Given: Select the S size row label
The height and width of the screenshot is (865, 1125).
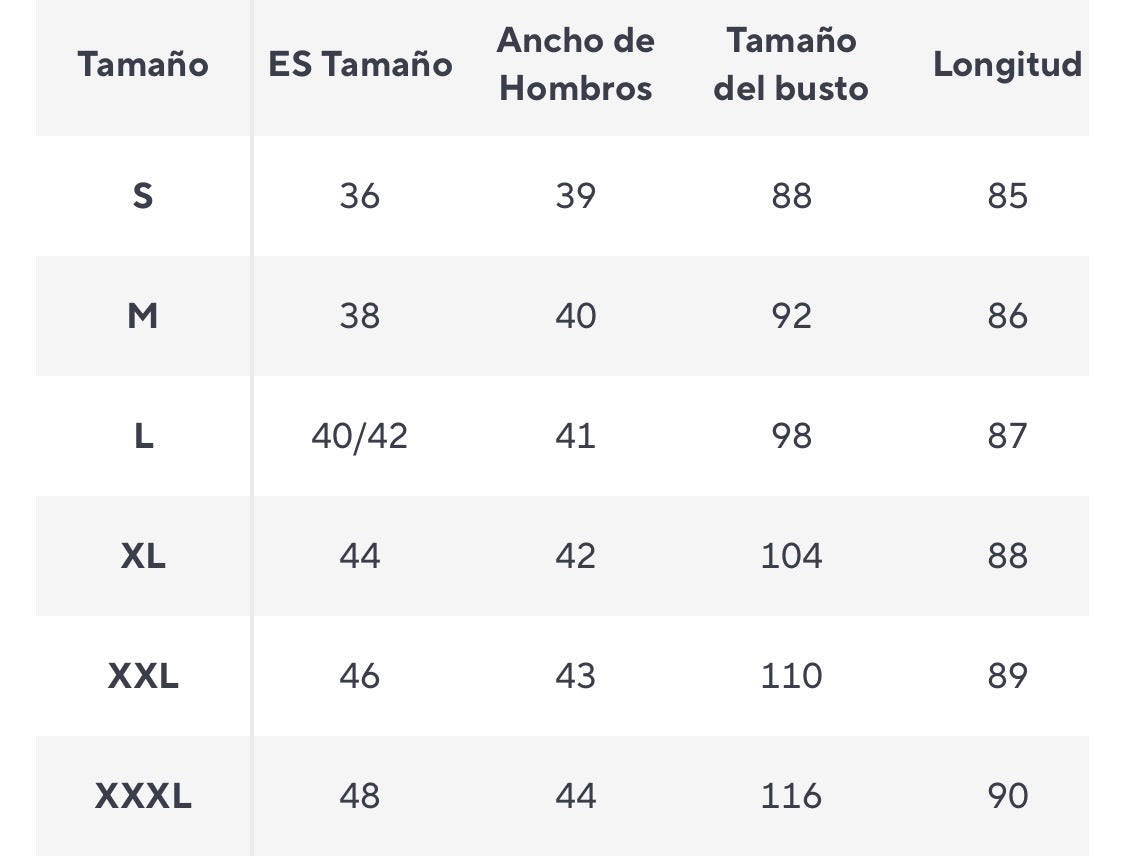Looking at the screenshot, I should point(143,196).
